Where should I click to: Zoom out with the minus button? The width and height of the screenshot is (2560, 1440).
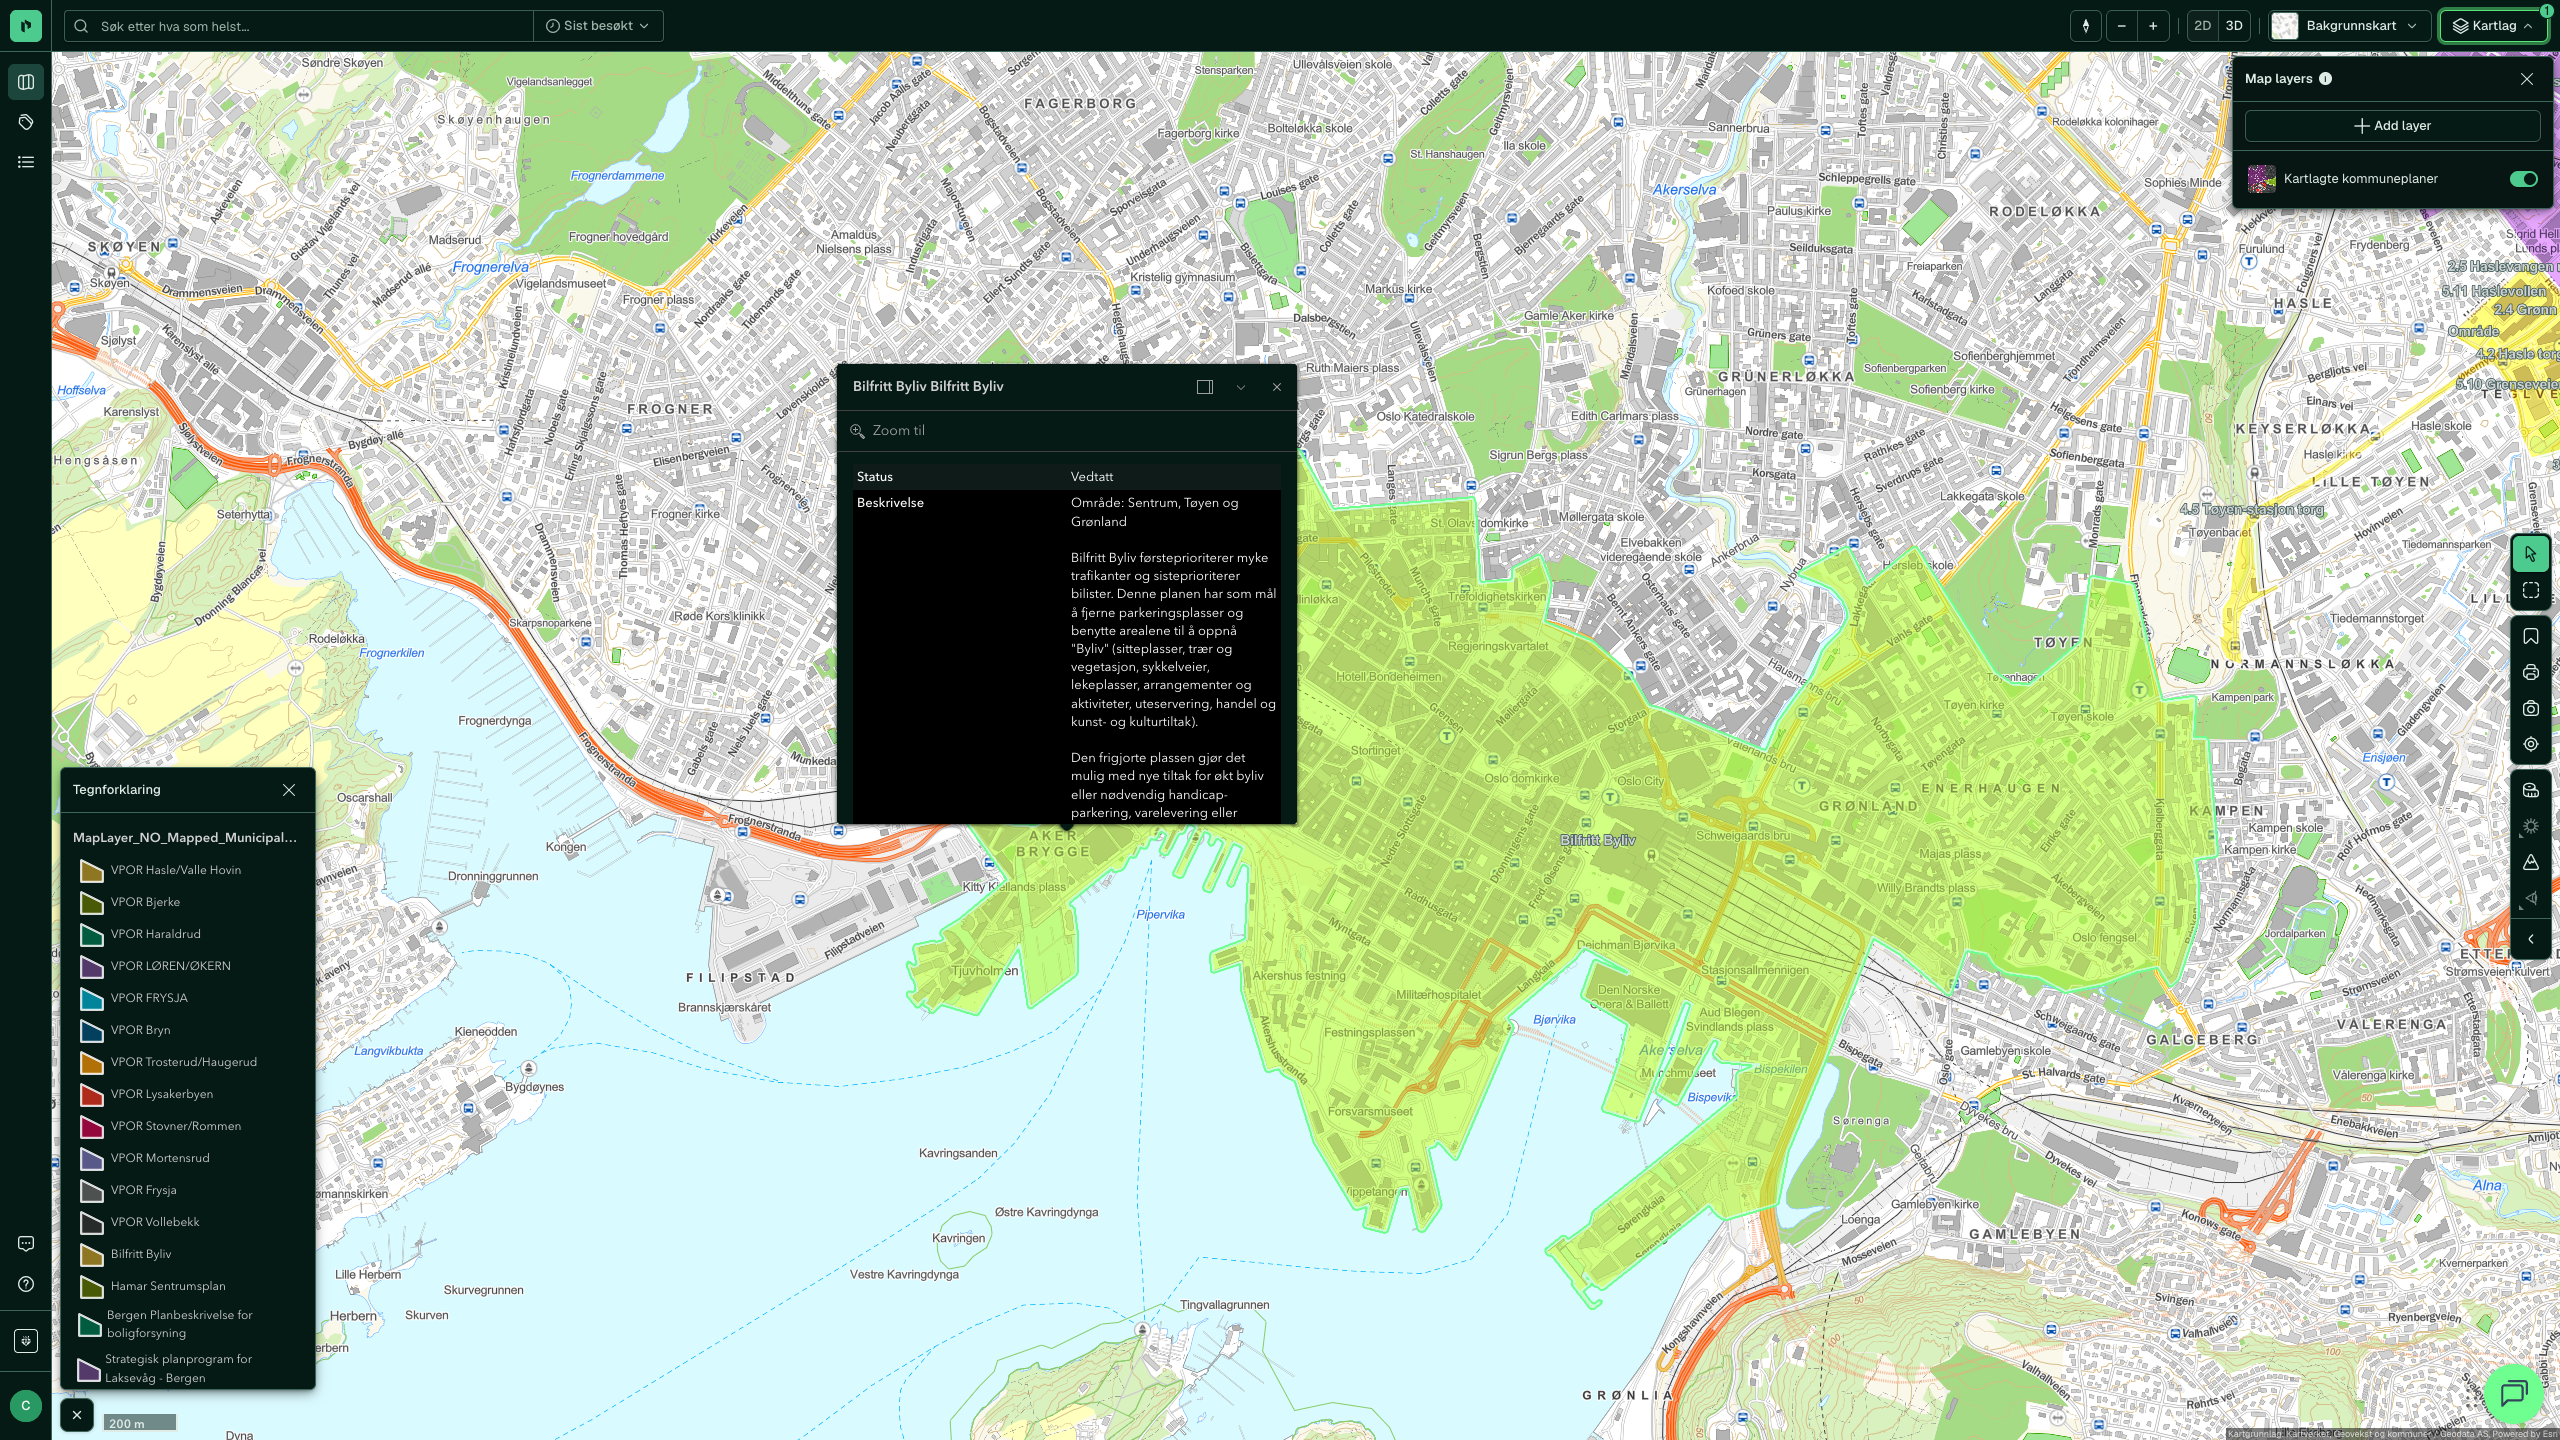(2122, 26)
